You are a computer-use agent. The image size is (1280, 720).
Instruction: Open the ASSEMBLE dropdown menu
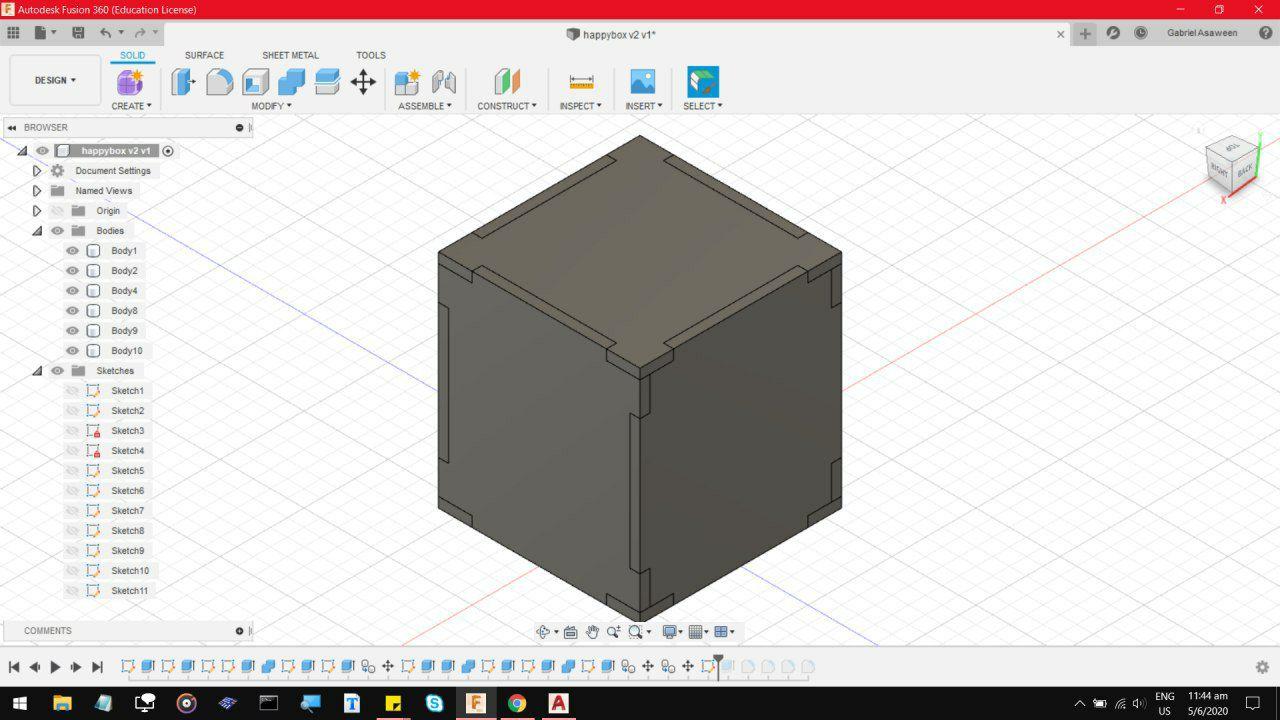pos(425,106)
